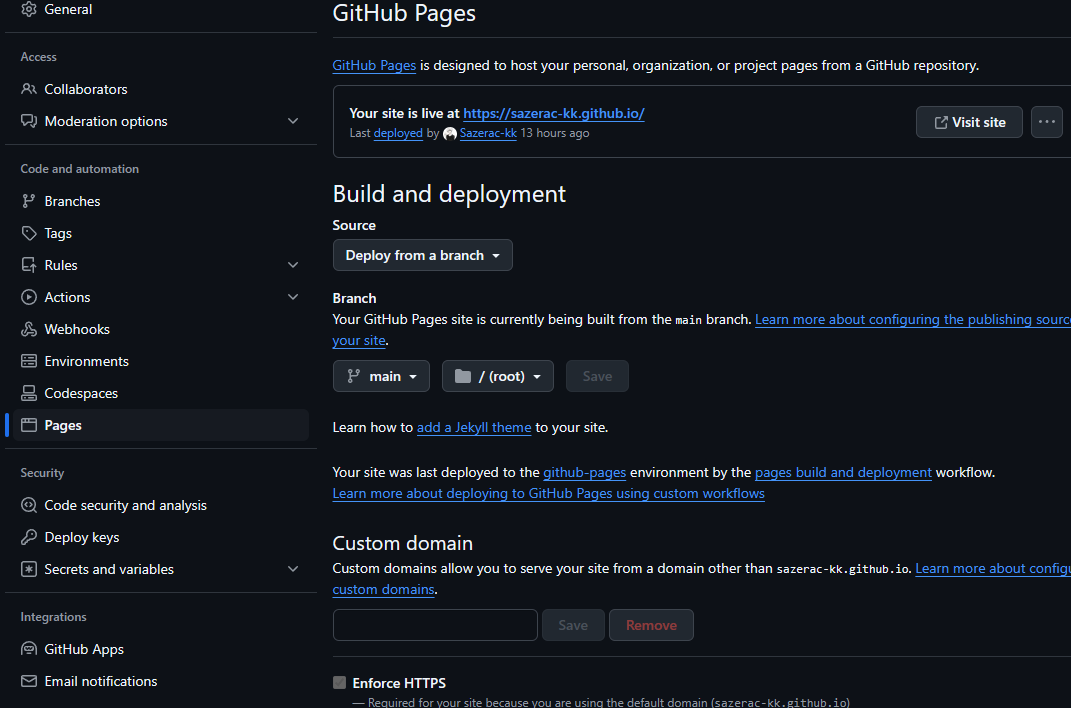1071x708 pixels.
Task: Expand the Moderation options chevron
Action: click(x=293, y=121)
